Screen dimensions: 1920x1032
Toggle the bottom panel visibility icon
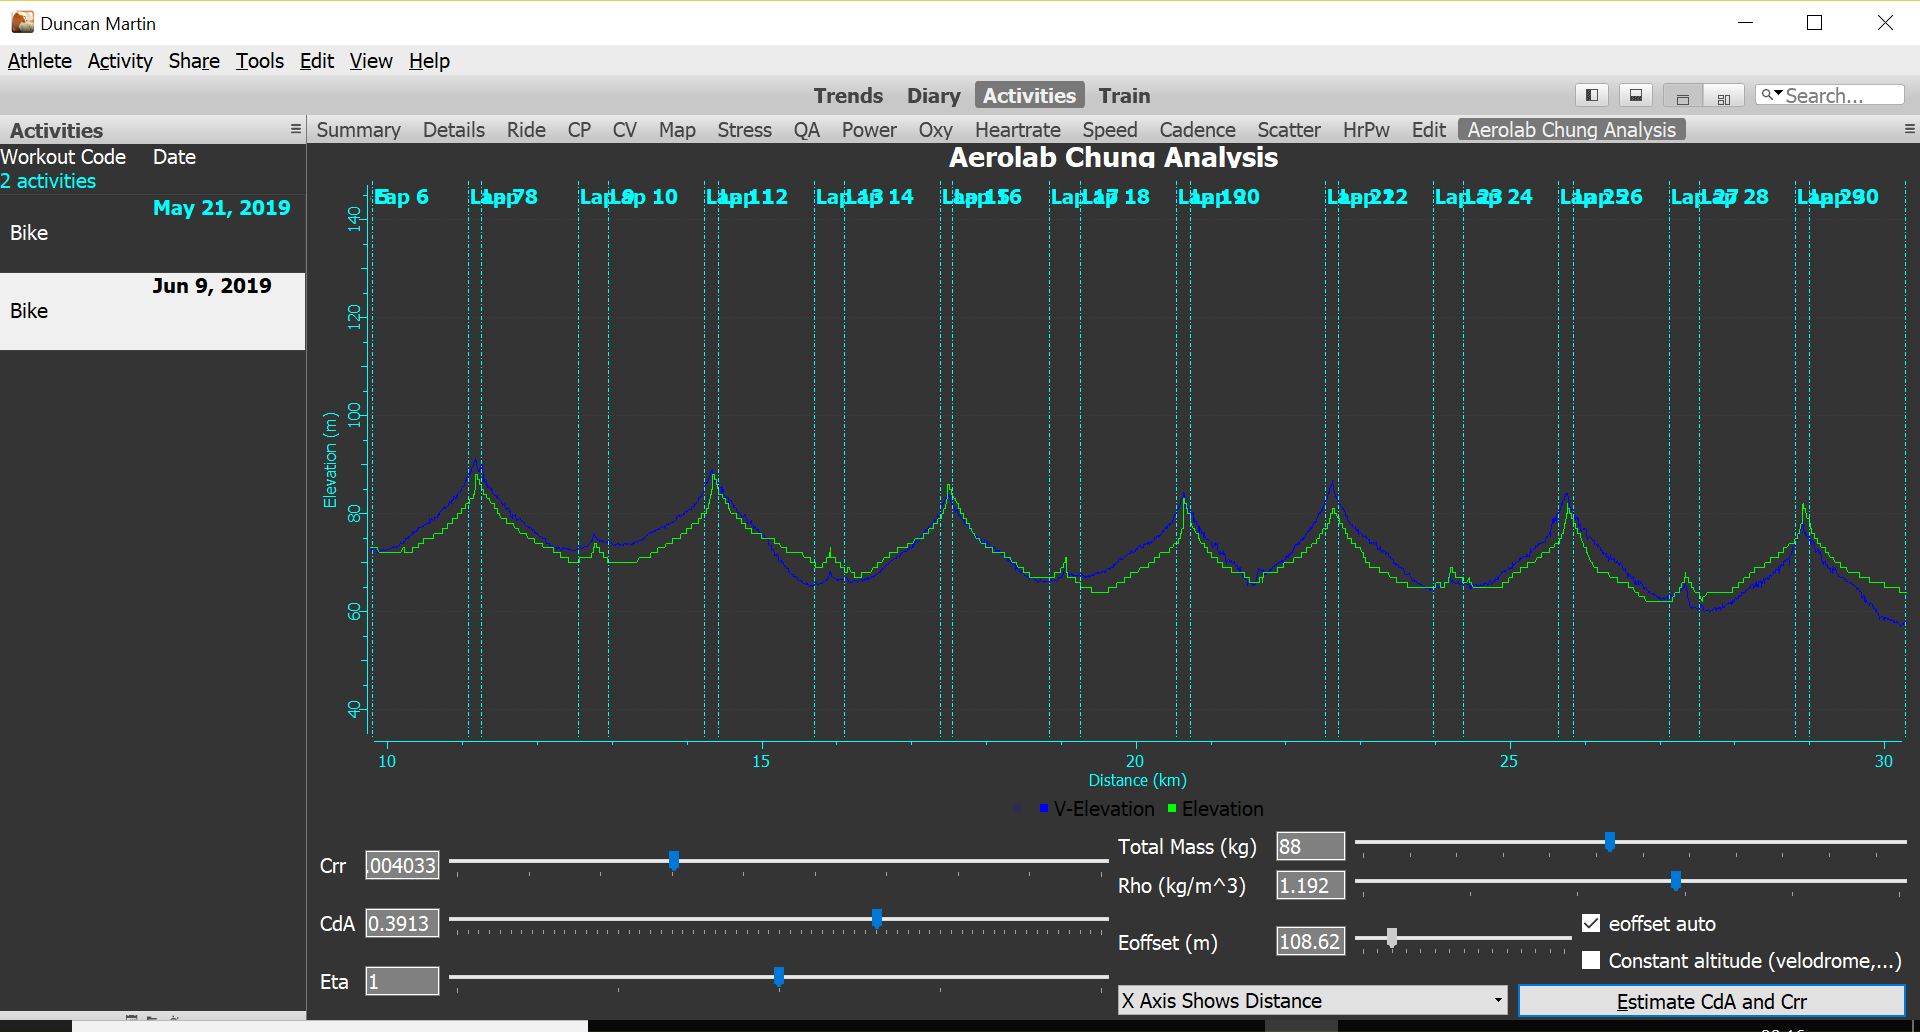click(x=1635, y=95)
